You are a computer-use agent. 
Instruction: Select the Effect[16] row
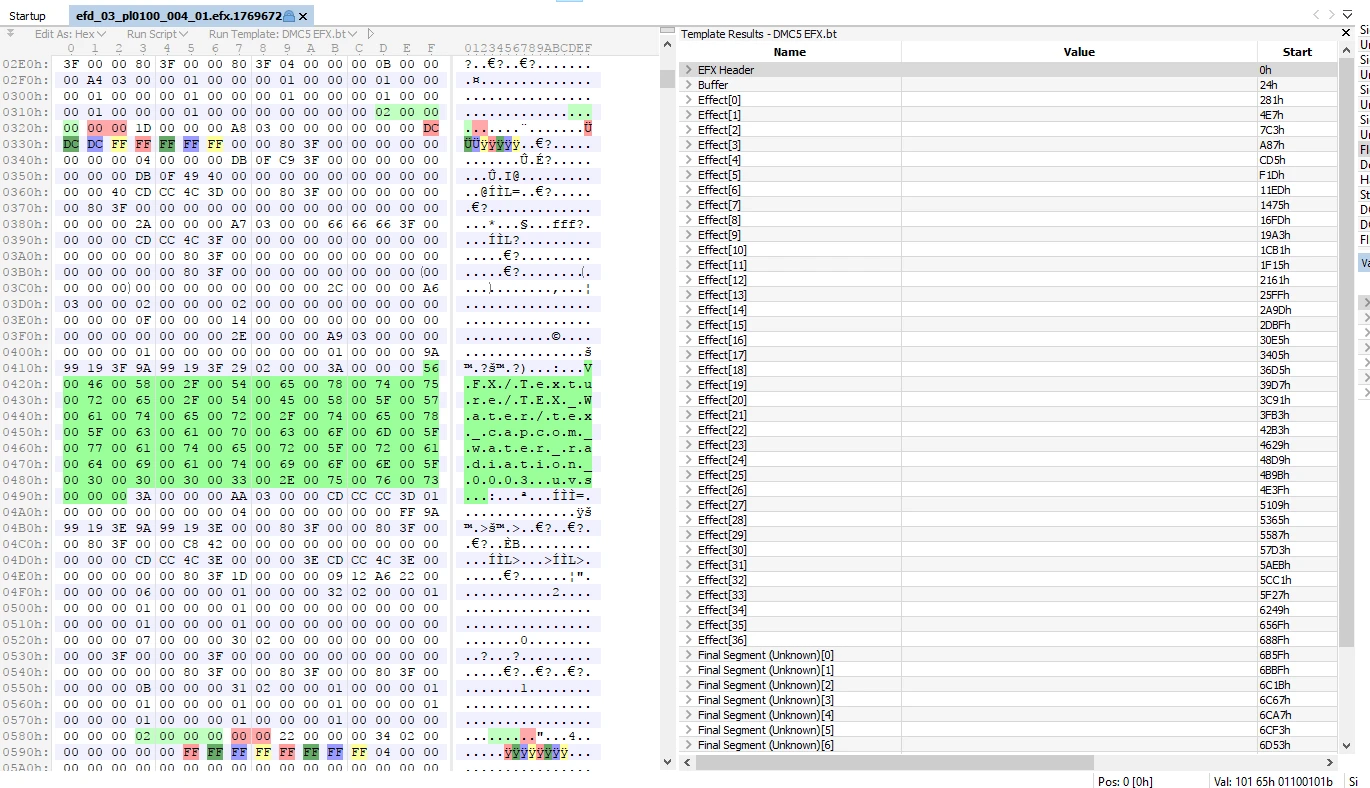point(1007,340)
